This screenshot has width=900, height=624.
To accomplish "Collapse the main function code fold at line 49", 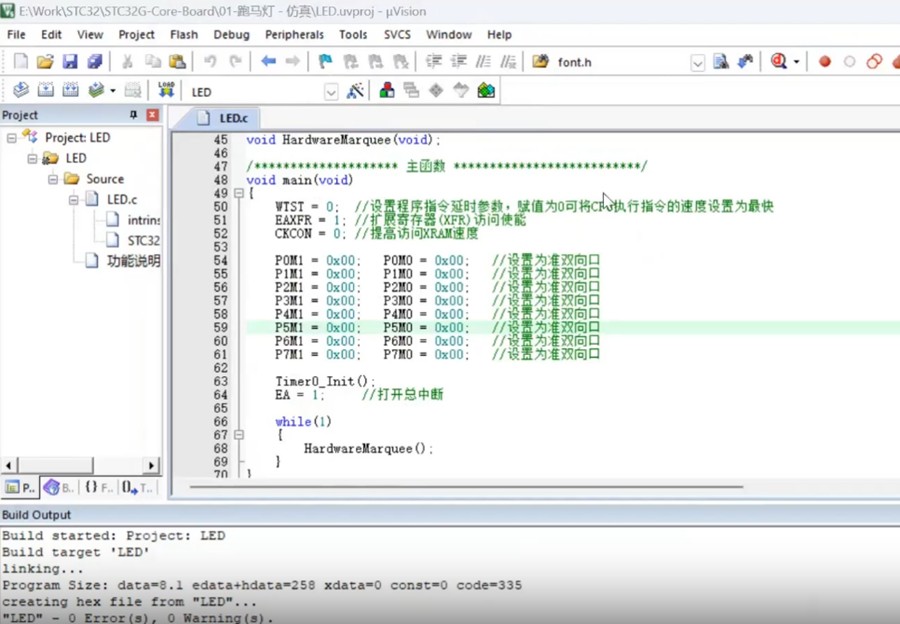I will (x=238, y=194).
